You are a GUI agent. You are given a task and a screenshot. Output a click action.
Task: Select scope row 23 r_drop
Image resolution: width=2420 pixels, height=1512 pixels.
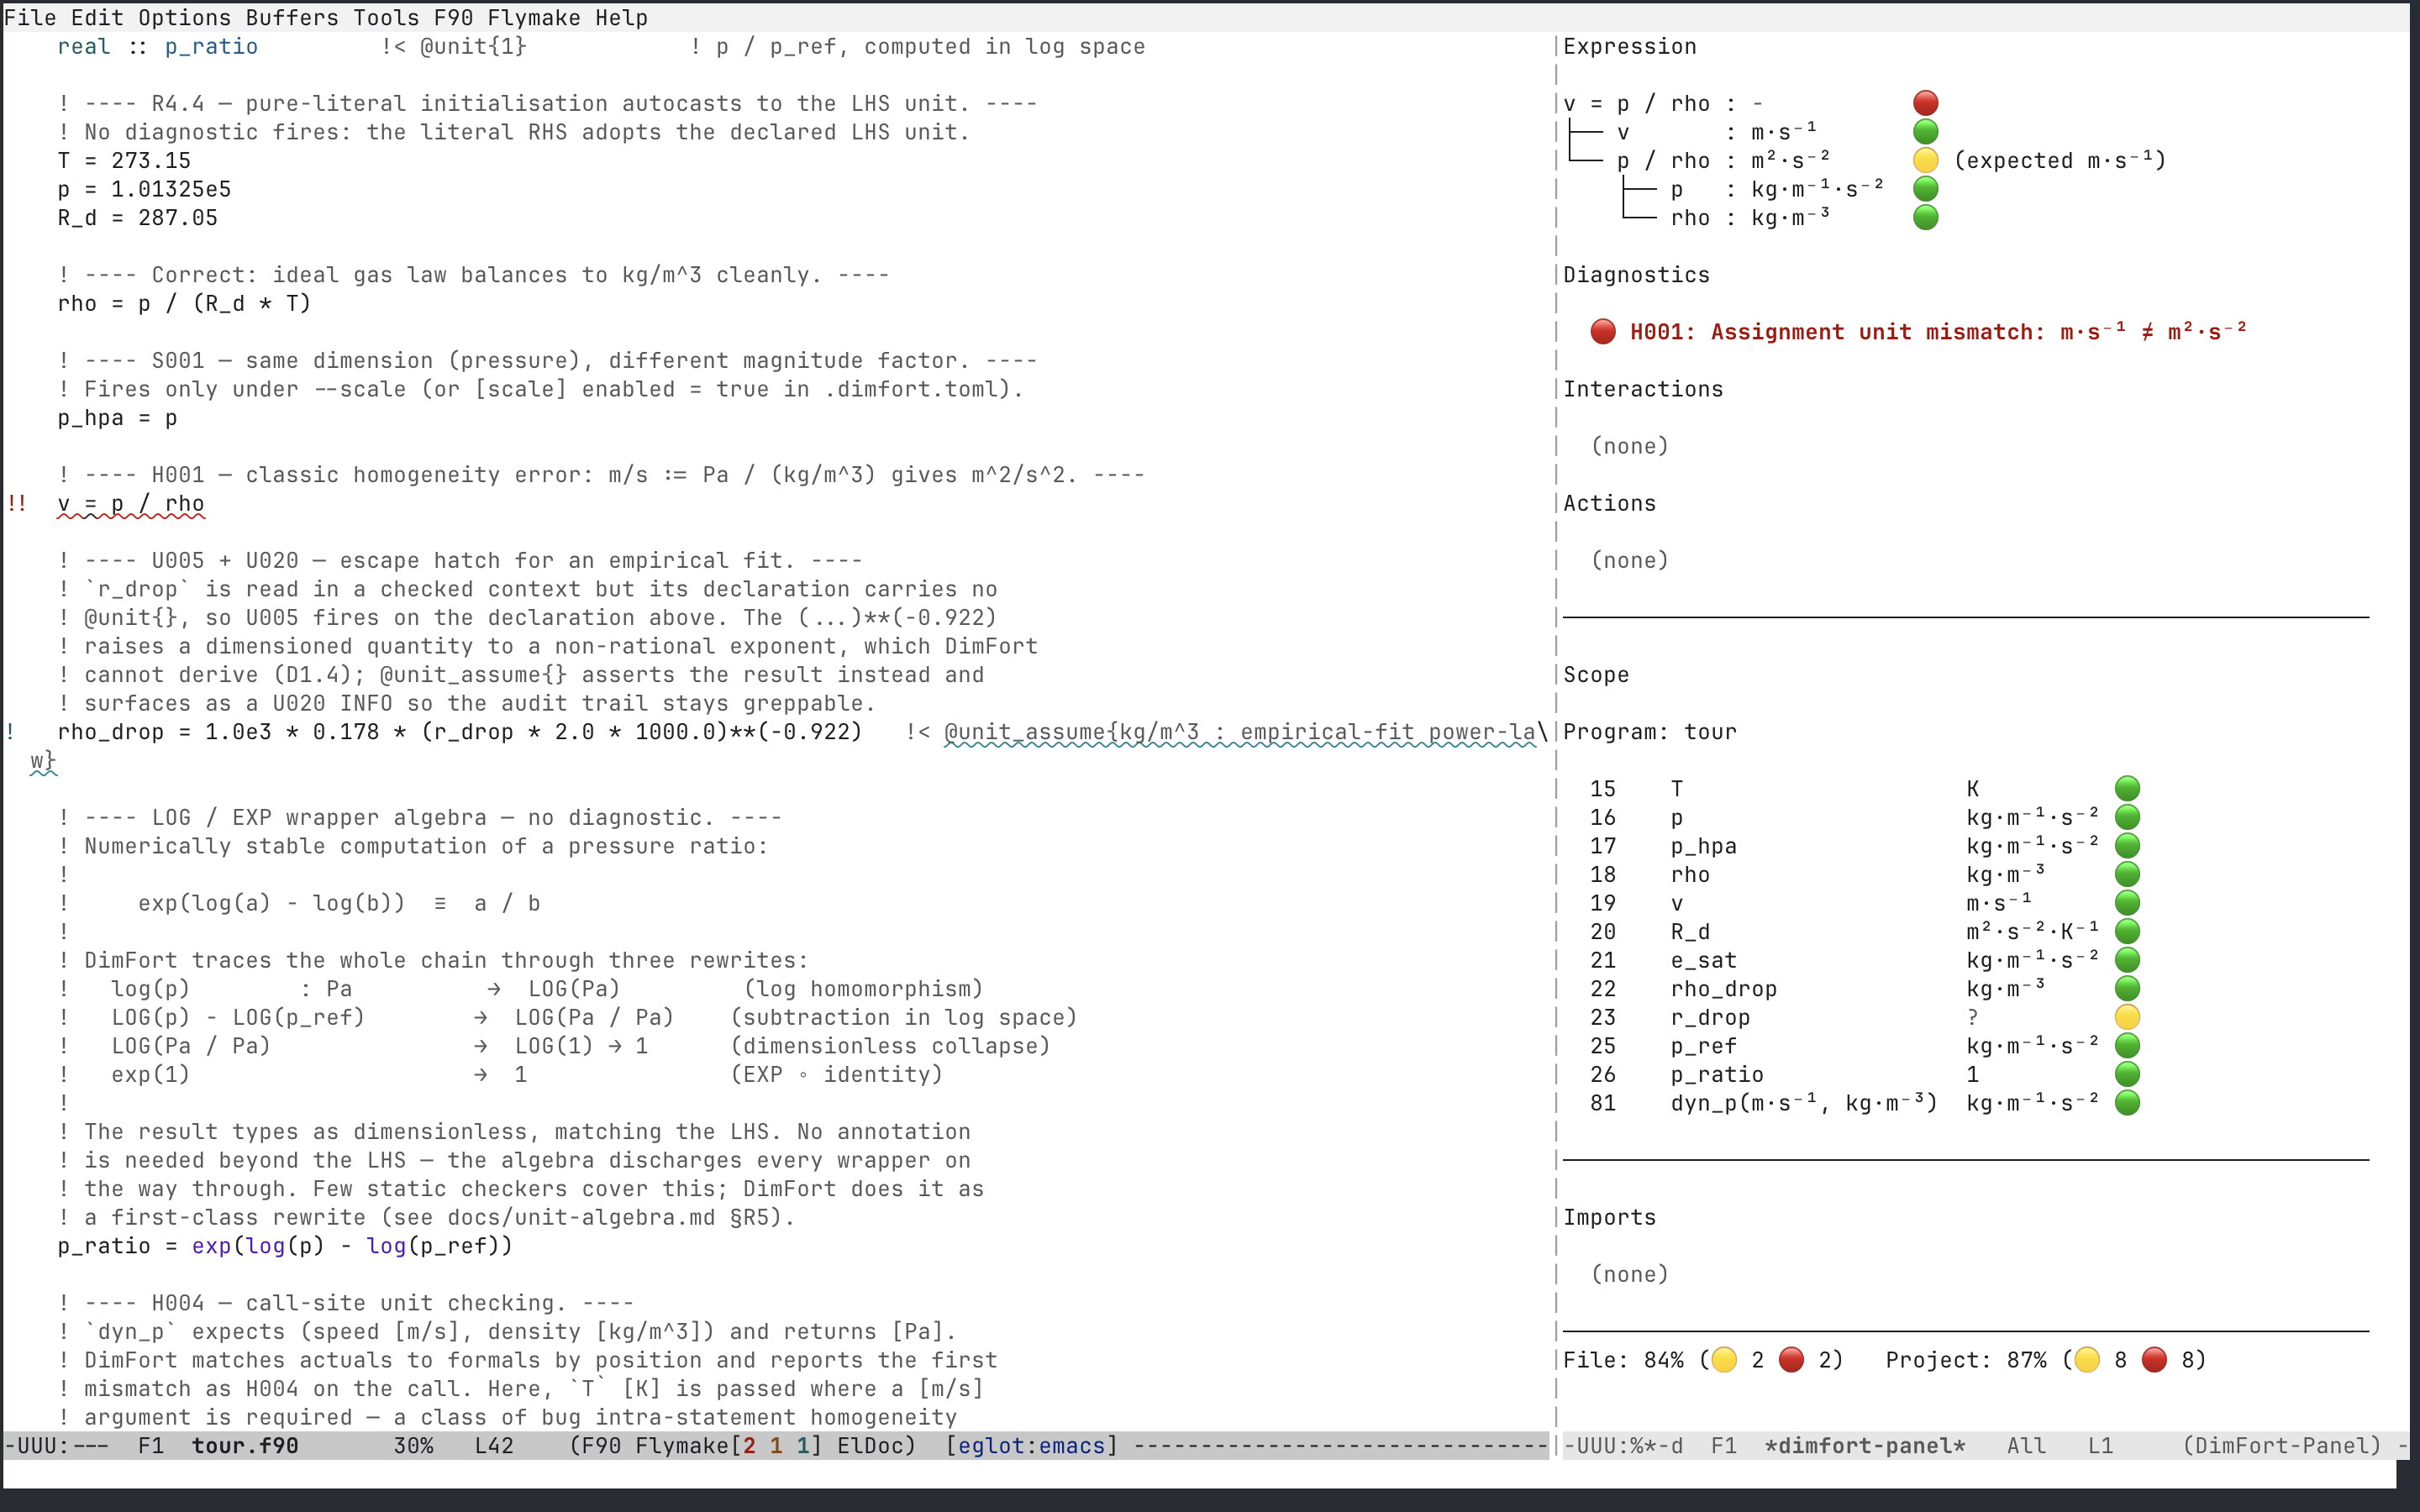click(1865, 1017)
